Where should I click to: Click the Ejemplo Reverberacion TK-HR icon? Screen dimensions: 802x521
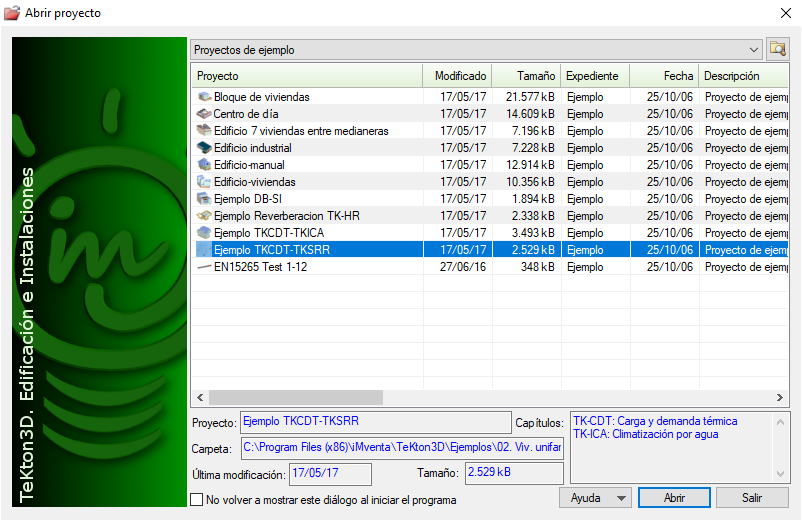[204, 216]
